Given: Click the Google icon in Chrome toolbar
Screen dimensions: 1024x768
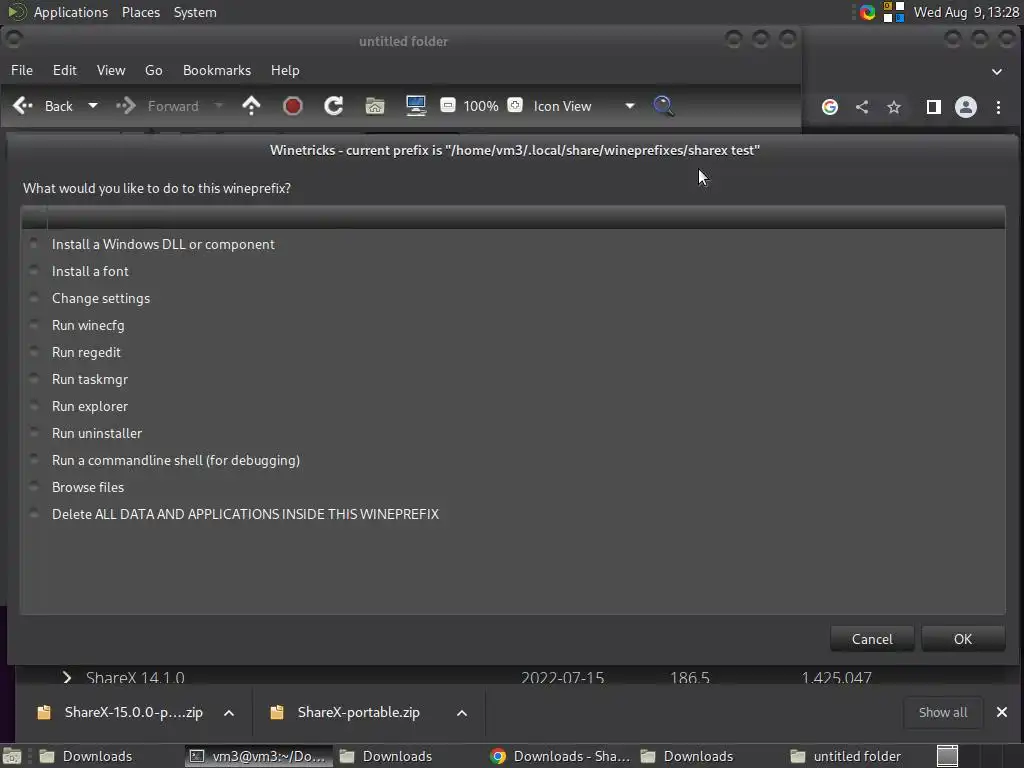Looking at the screenshot, I should click(x=829, y=107).
